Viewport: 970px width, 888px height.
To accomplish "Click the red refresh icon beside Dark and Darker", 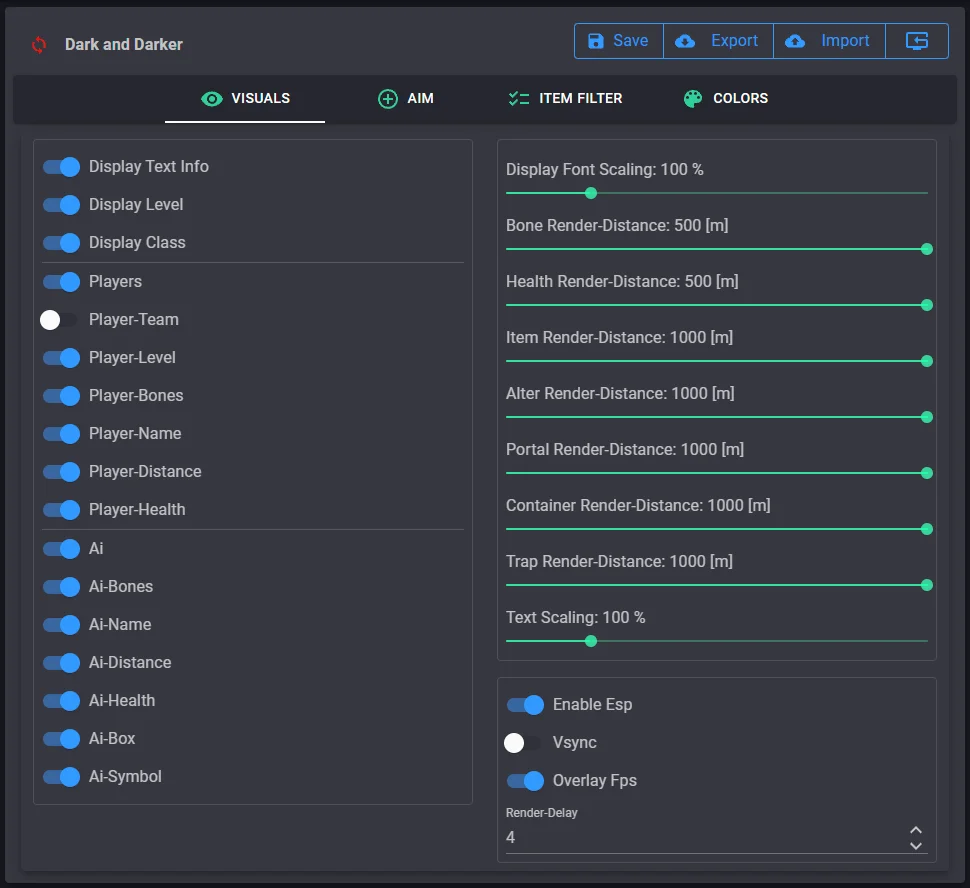I will pos(39,45).
